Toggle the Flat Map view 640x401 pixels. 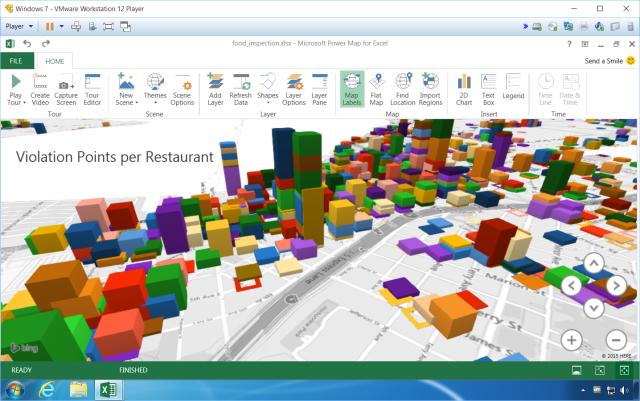(376, 88)
